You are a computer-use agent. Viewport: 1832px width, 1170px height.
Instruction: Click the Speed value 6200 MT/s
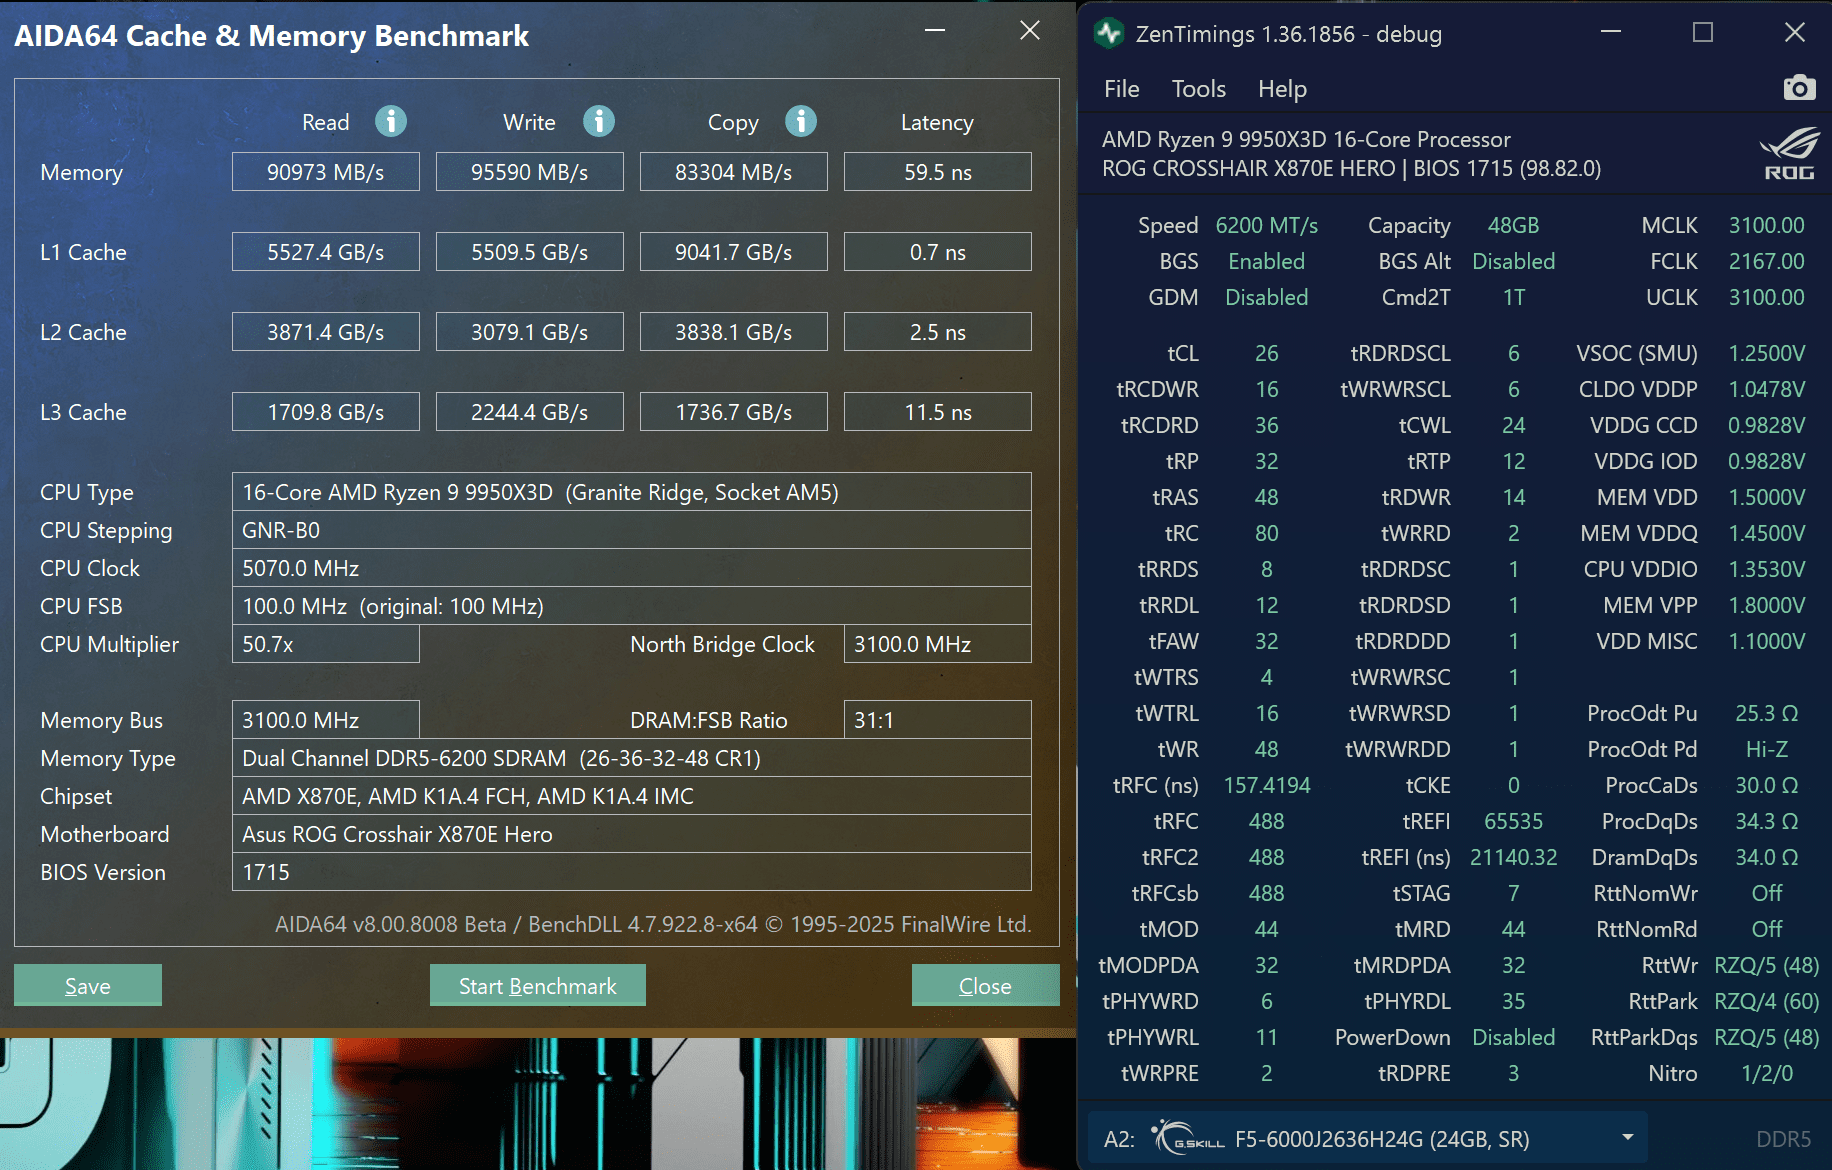(x=1266, y=225)
